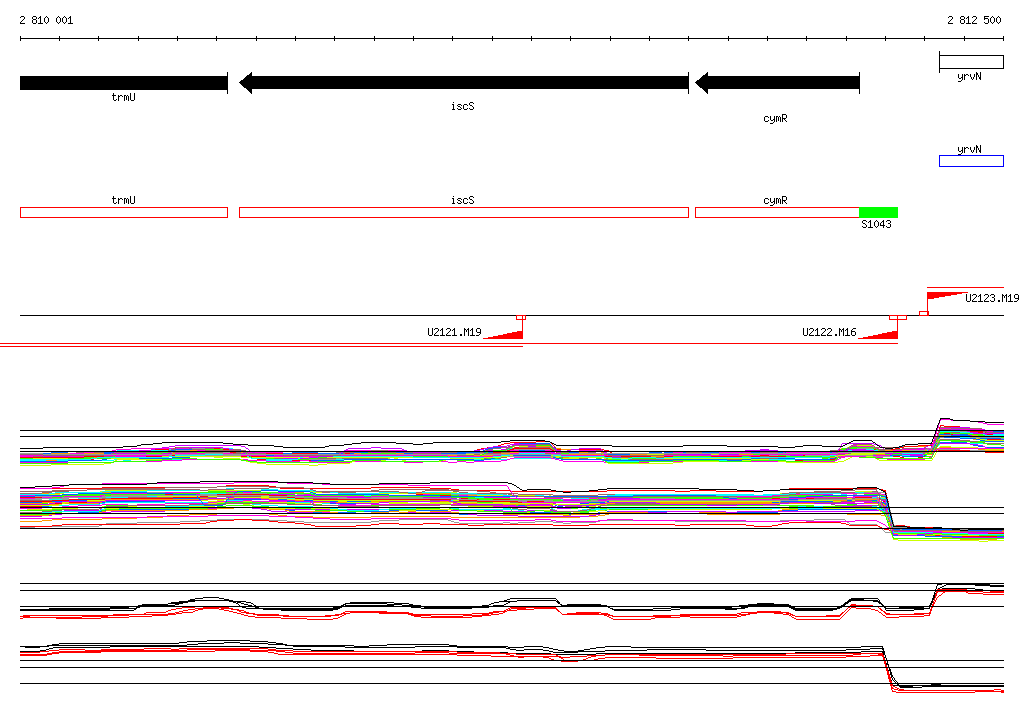
Task: Select the red-outlined cymR rectangle
Action: pyautogui.click(x=777, y=212)
